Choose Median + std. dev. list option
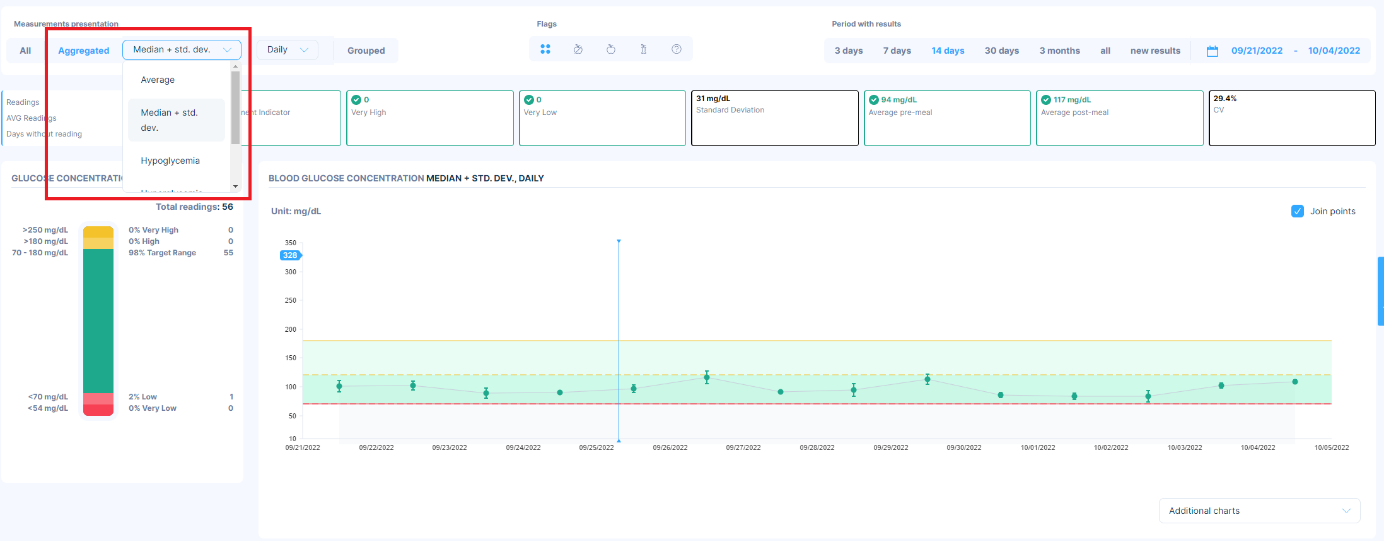This screenshot has height=541, width=1384. click(176, 120)
